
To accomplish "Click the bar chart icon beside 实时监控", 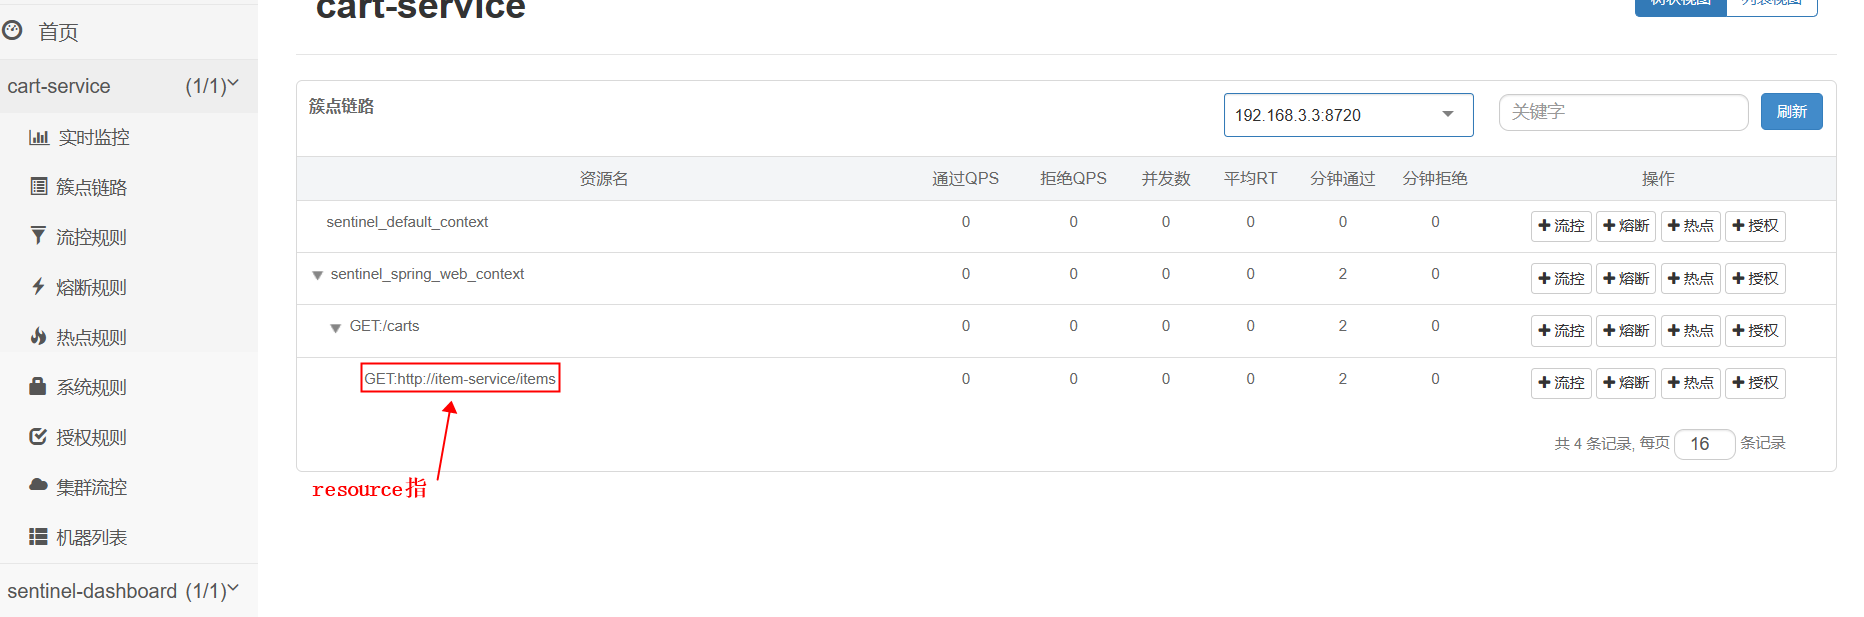I will coord(38,137).
